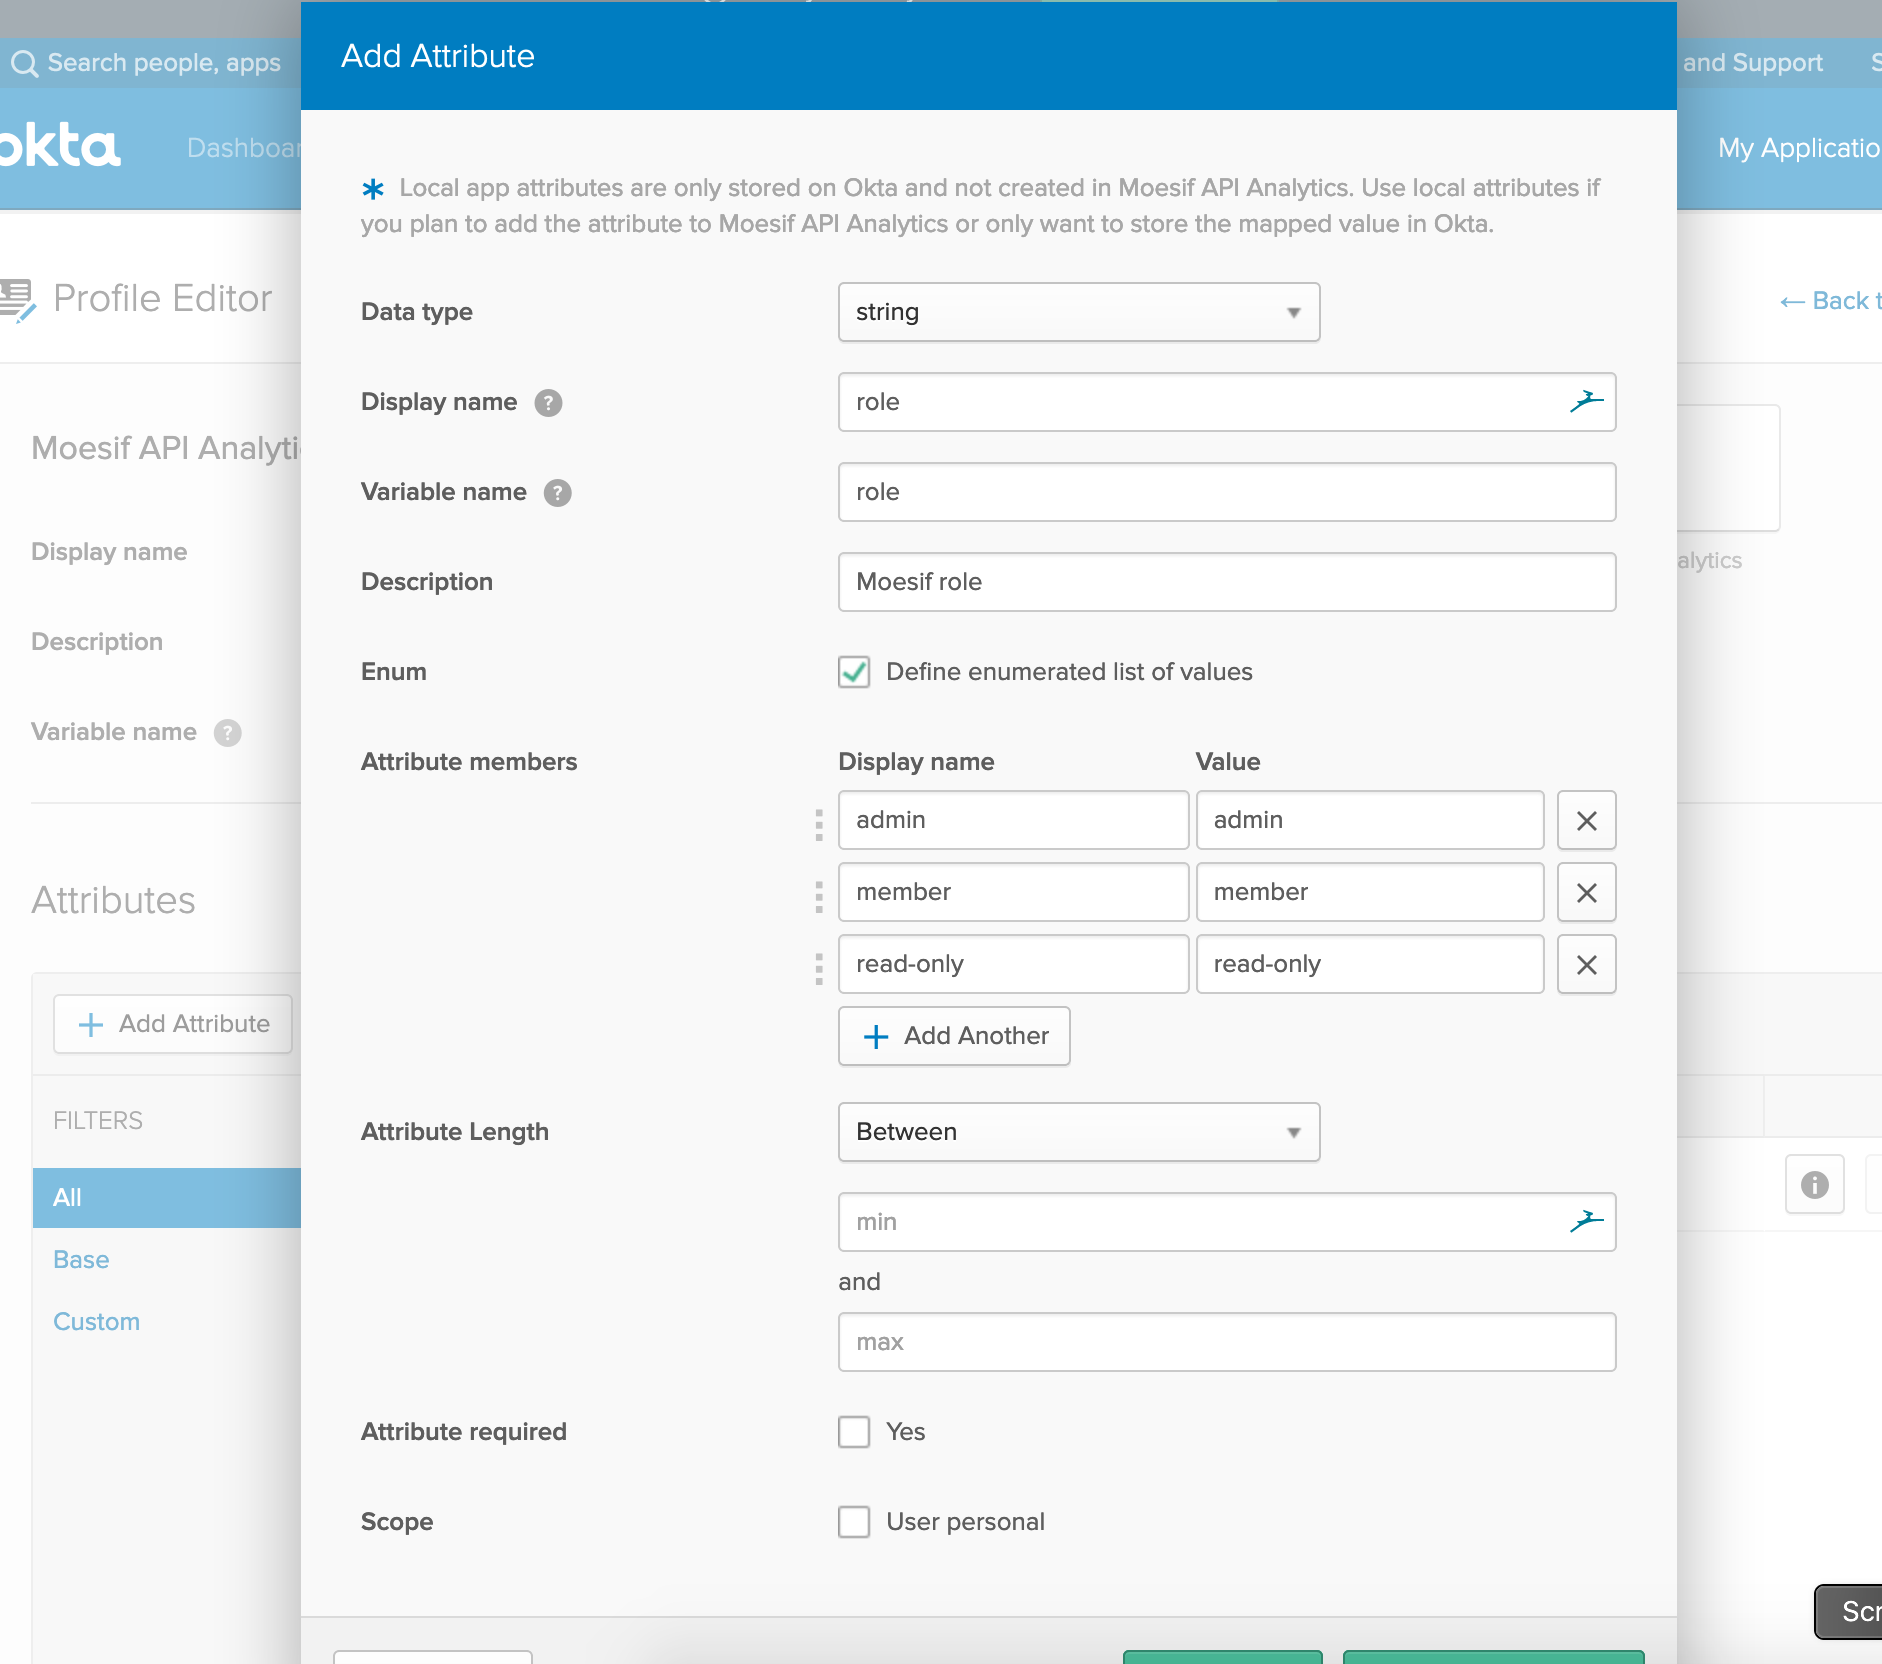Click the info icon near the attributes table

pos(1813,1184)
